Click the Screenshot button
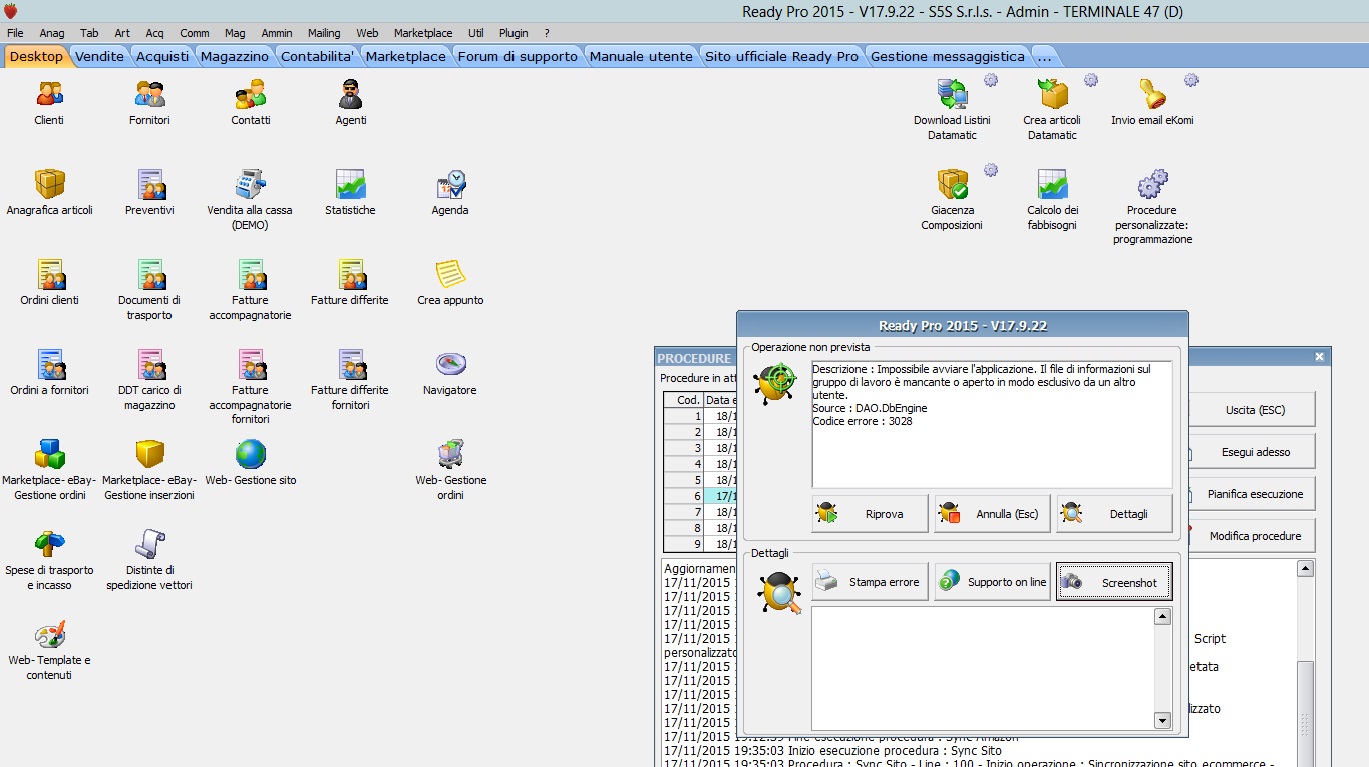 click(x=1115, y=582)
